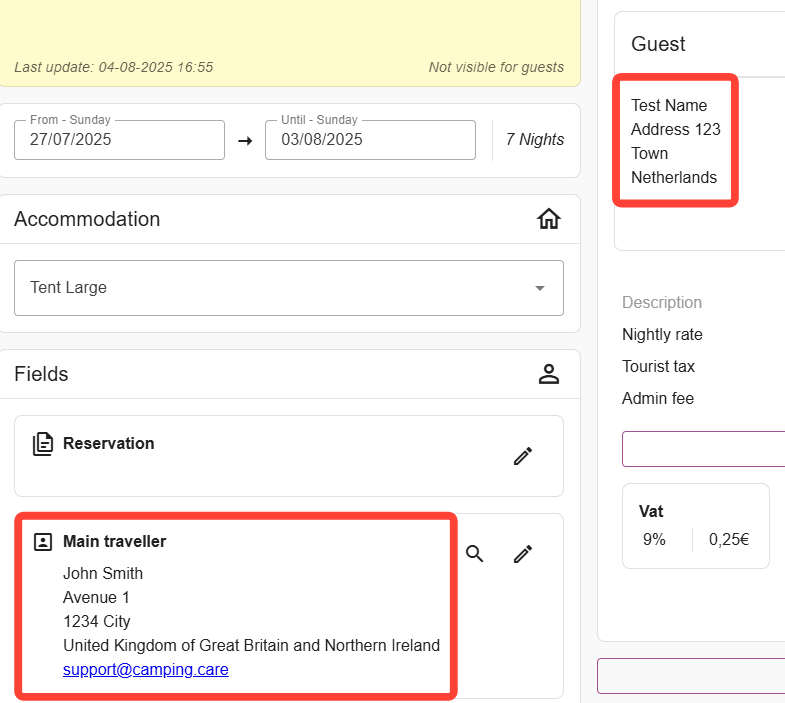Click the contact card icon beside Main traveller

point(42,542)
